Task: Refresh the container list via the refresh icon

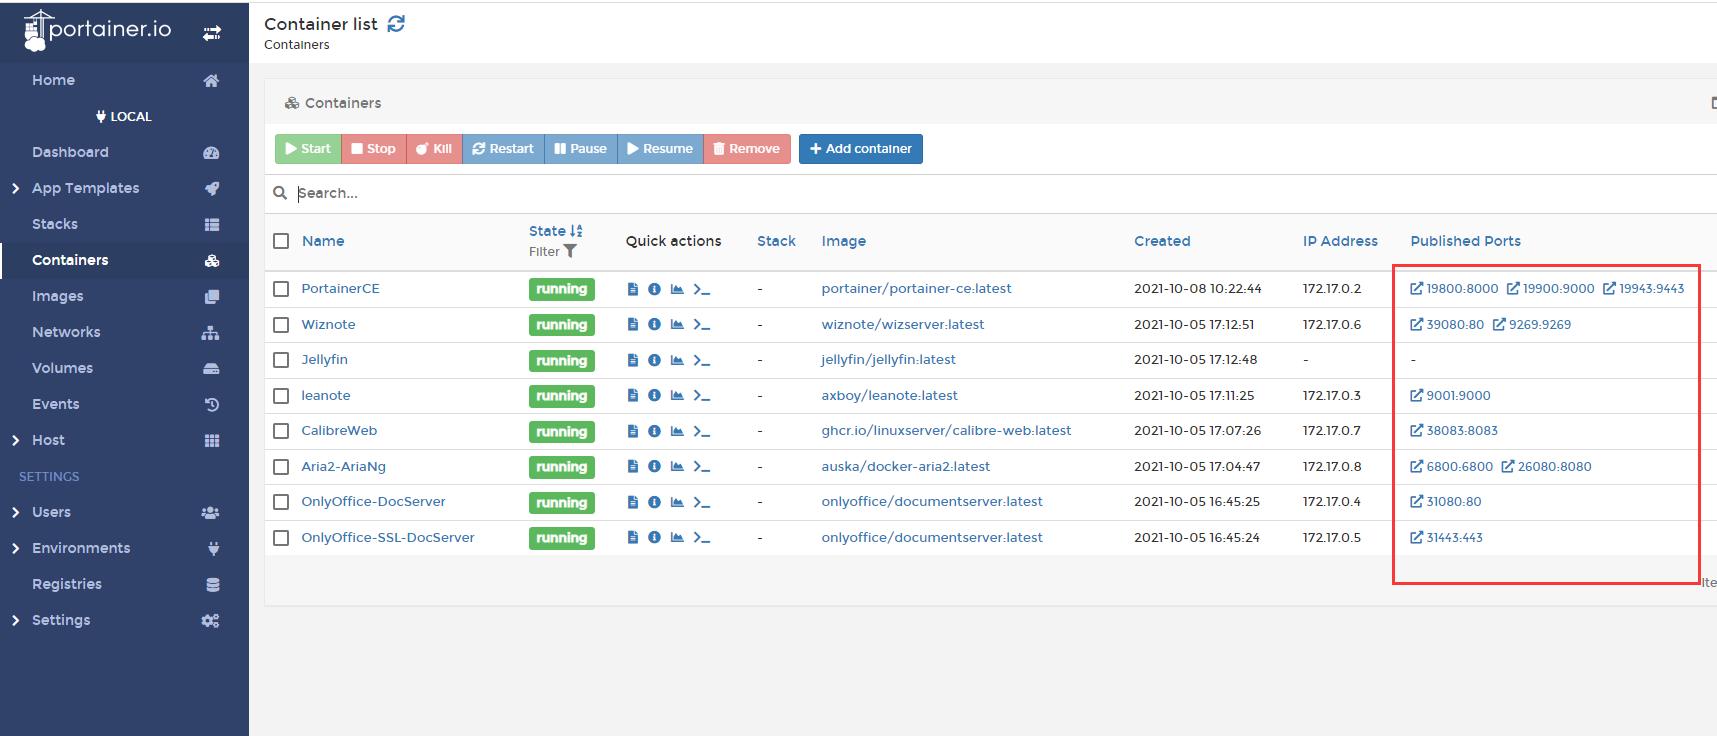Action: coord(396,24)
